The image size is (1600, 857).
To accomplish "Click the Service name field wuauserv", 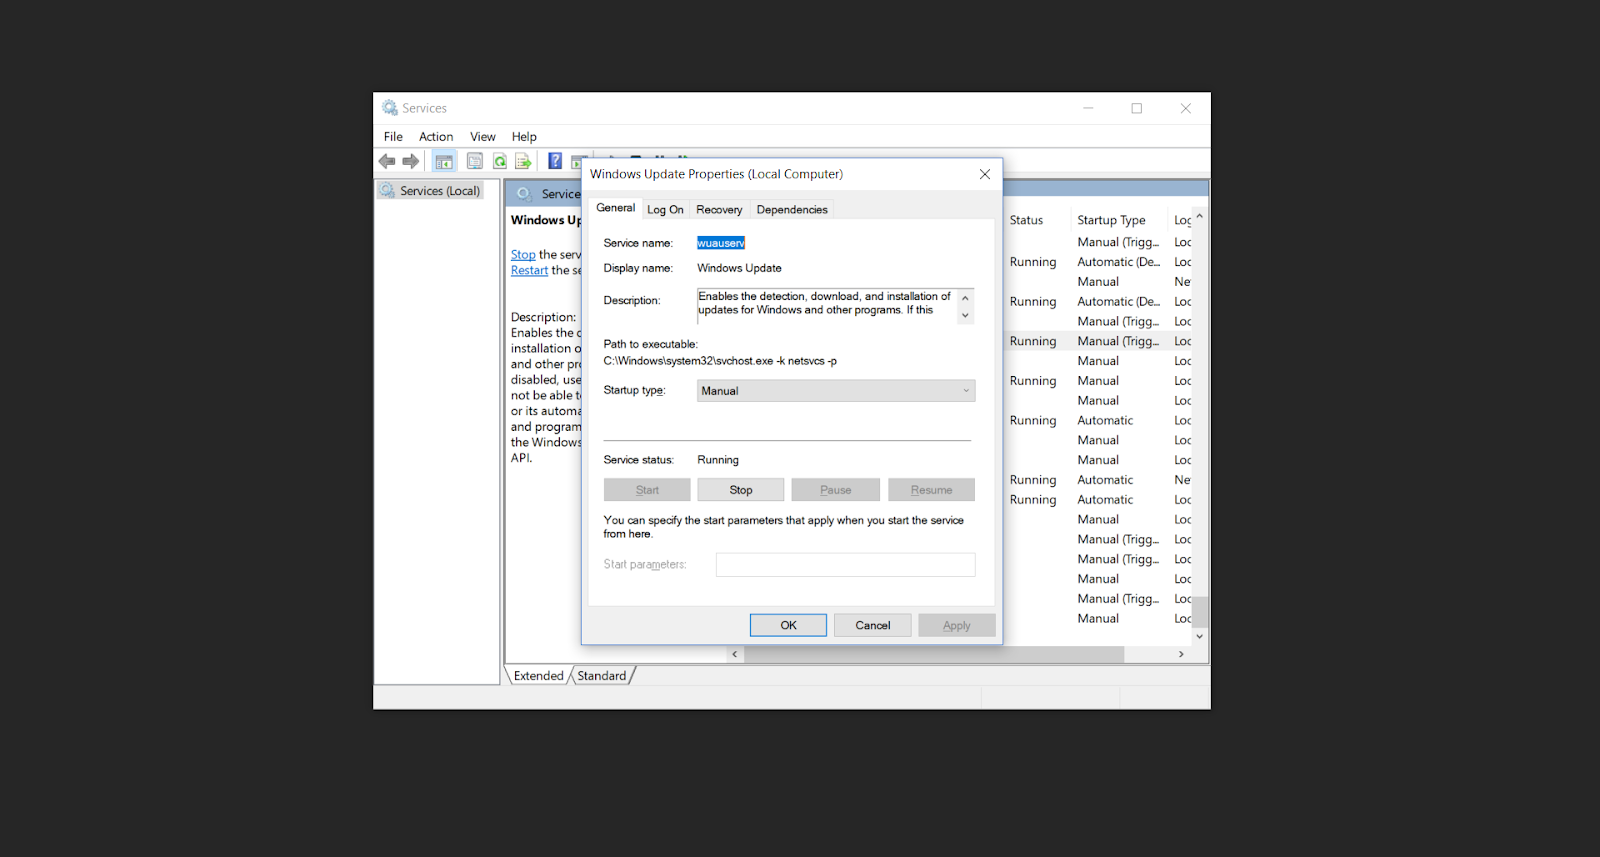I will click(721, 243).
